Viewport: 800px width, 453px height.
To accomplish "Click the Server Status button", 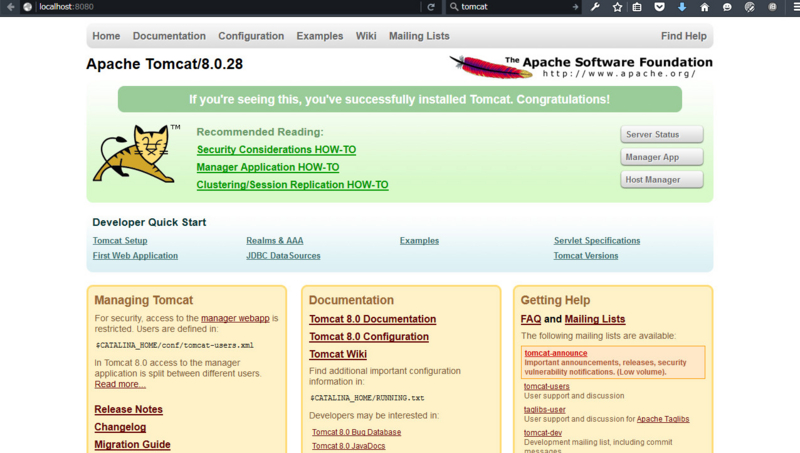I will pos(662,135).
